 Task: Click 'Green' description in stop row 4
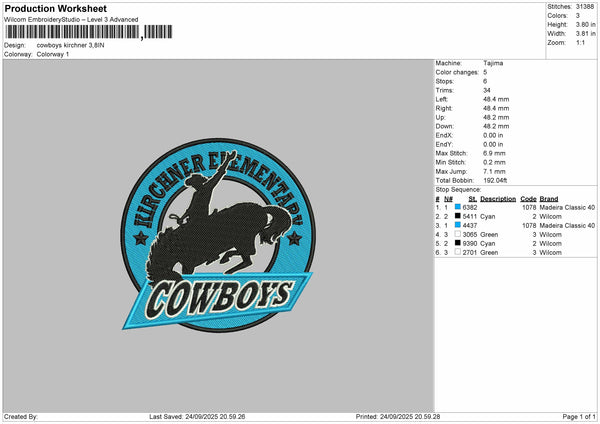coord(489,235)
